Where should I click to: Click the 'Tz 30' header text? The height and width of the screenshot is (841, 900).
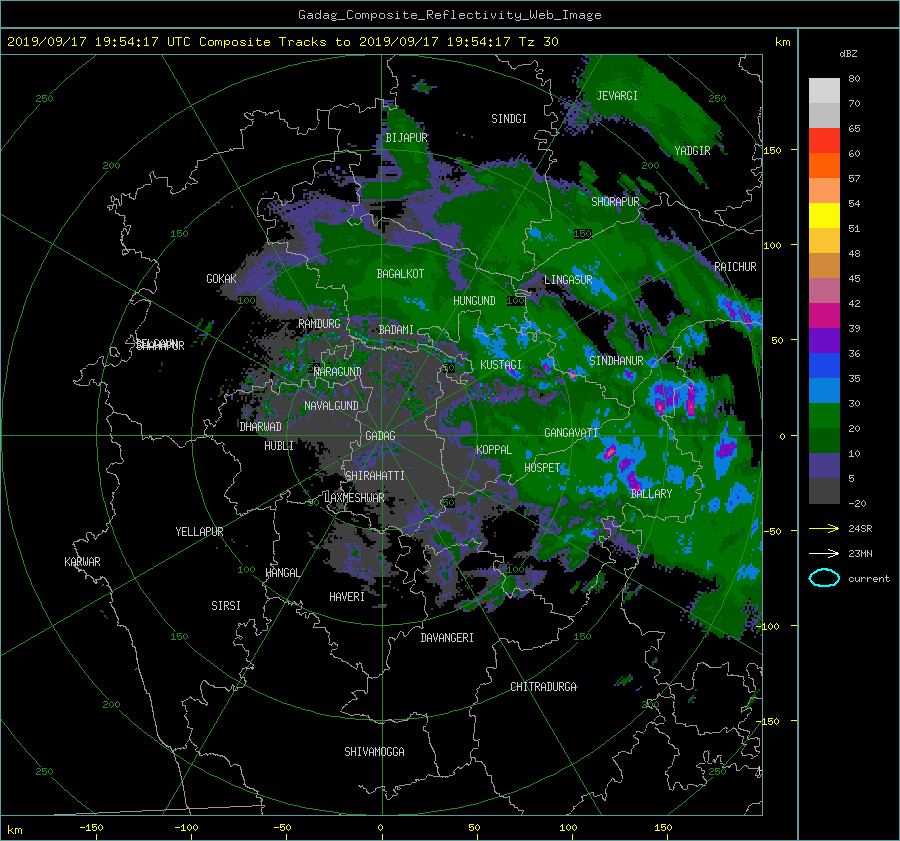tap(538, 42)
